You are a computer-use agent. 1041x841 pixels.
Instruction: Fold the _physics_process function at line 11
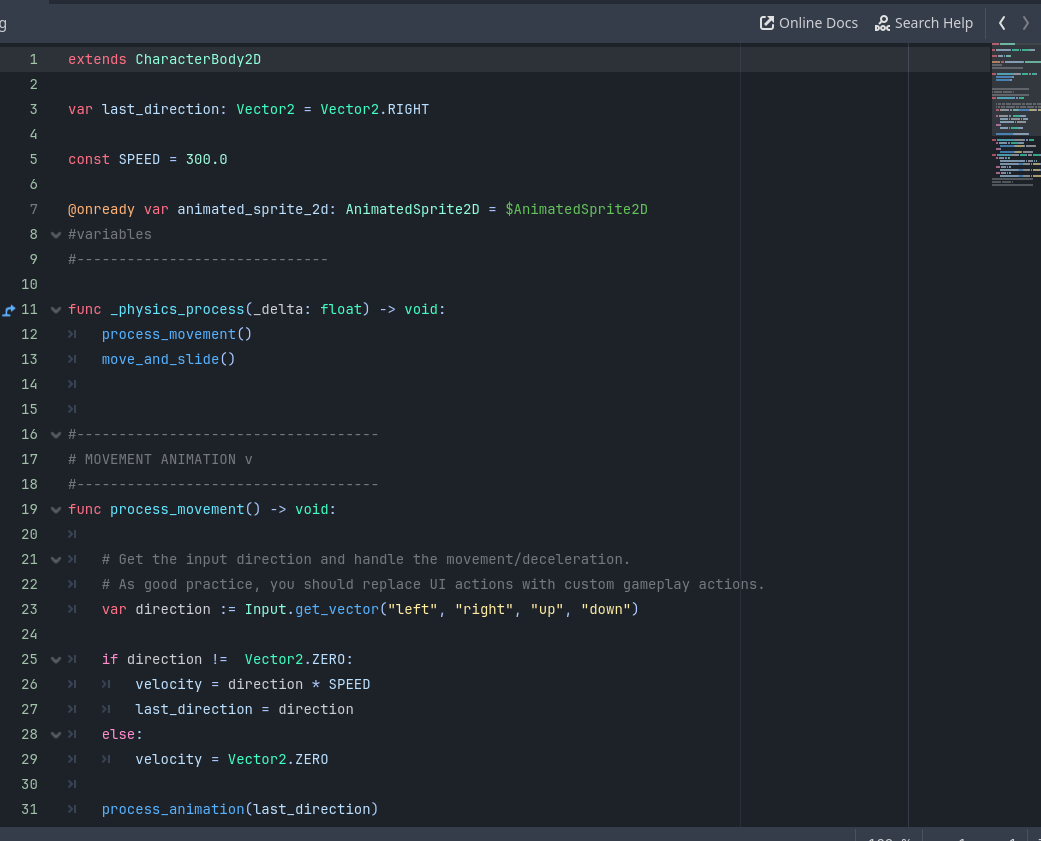tap(56, 309)
